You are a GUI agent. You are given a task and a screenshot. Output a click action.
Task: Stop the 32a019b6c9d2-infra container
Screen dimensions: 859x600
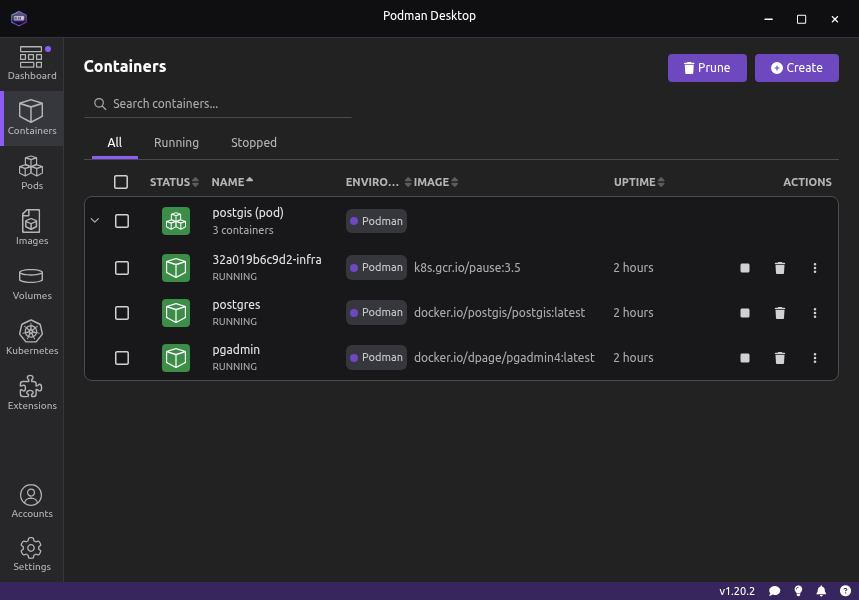click(745, 268)
